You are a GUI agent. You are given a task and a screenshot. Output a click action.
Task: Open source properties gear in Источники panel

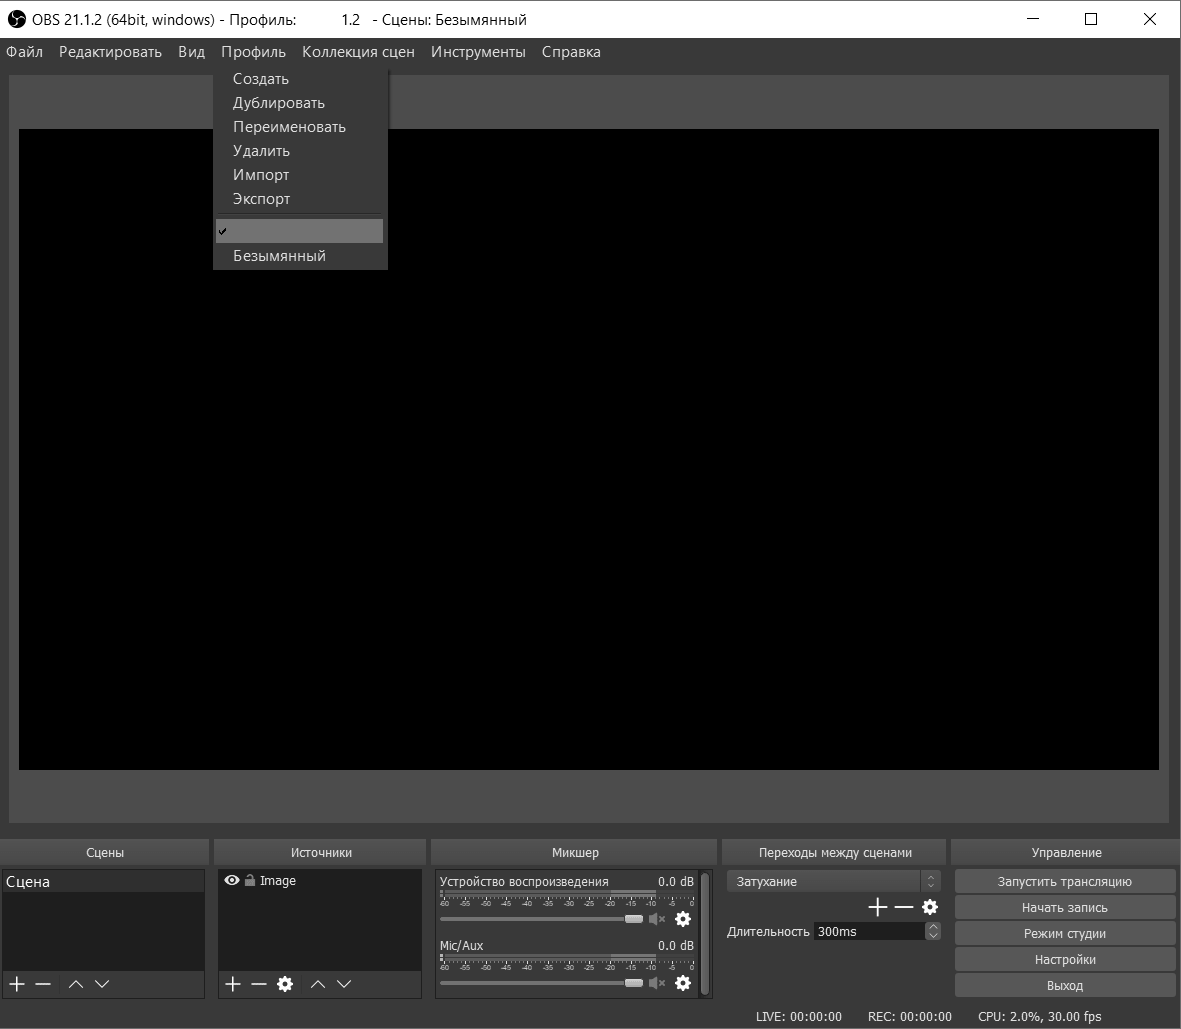click(284, 984)
